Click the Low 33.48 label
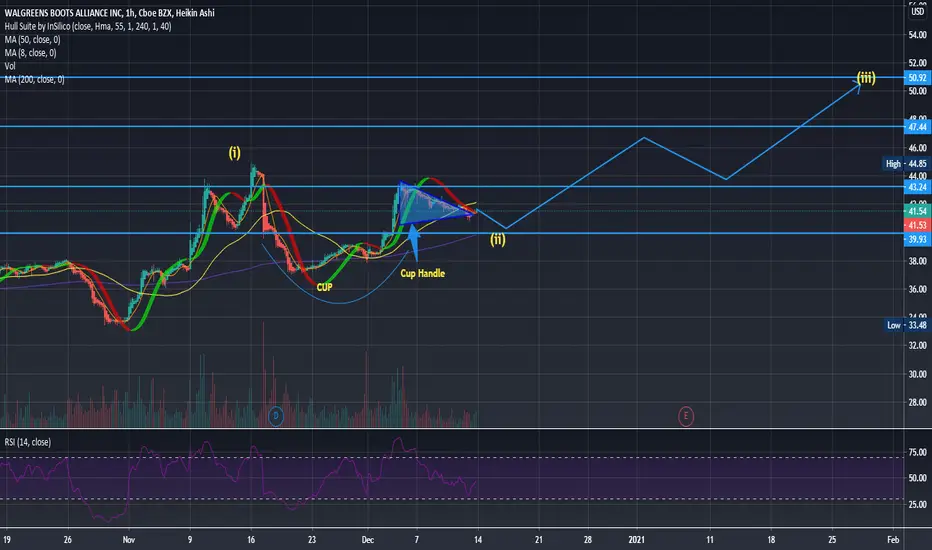932x550 pixels. click(x=906, y=325)
